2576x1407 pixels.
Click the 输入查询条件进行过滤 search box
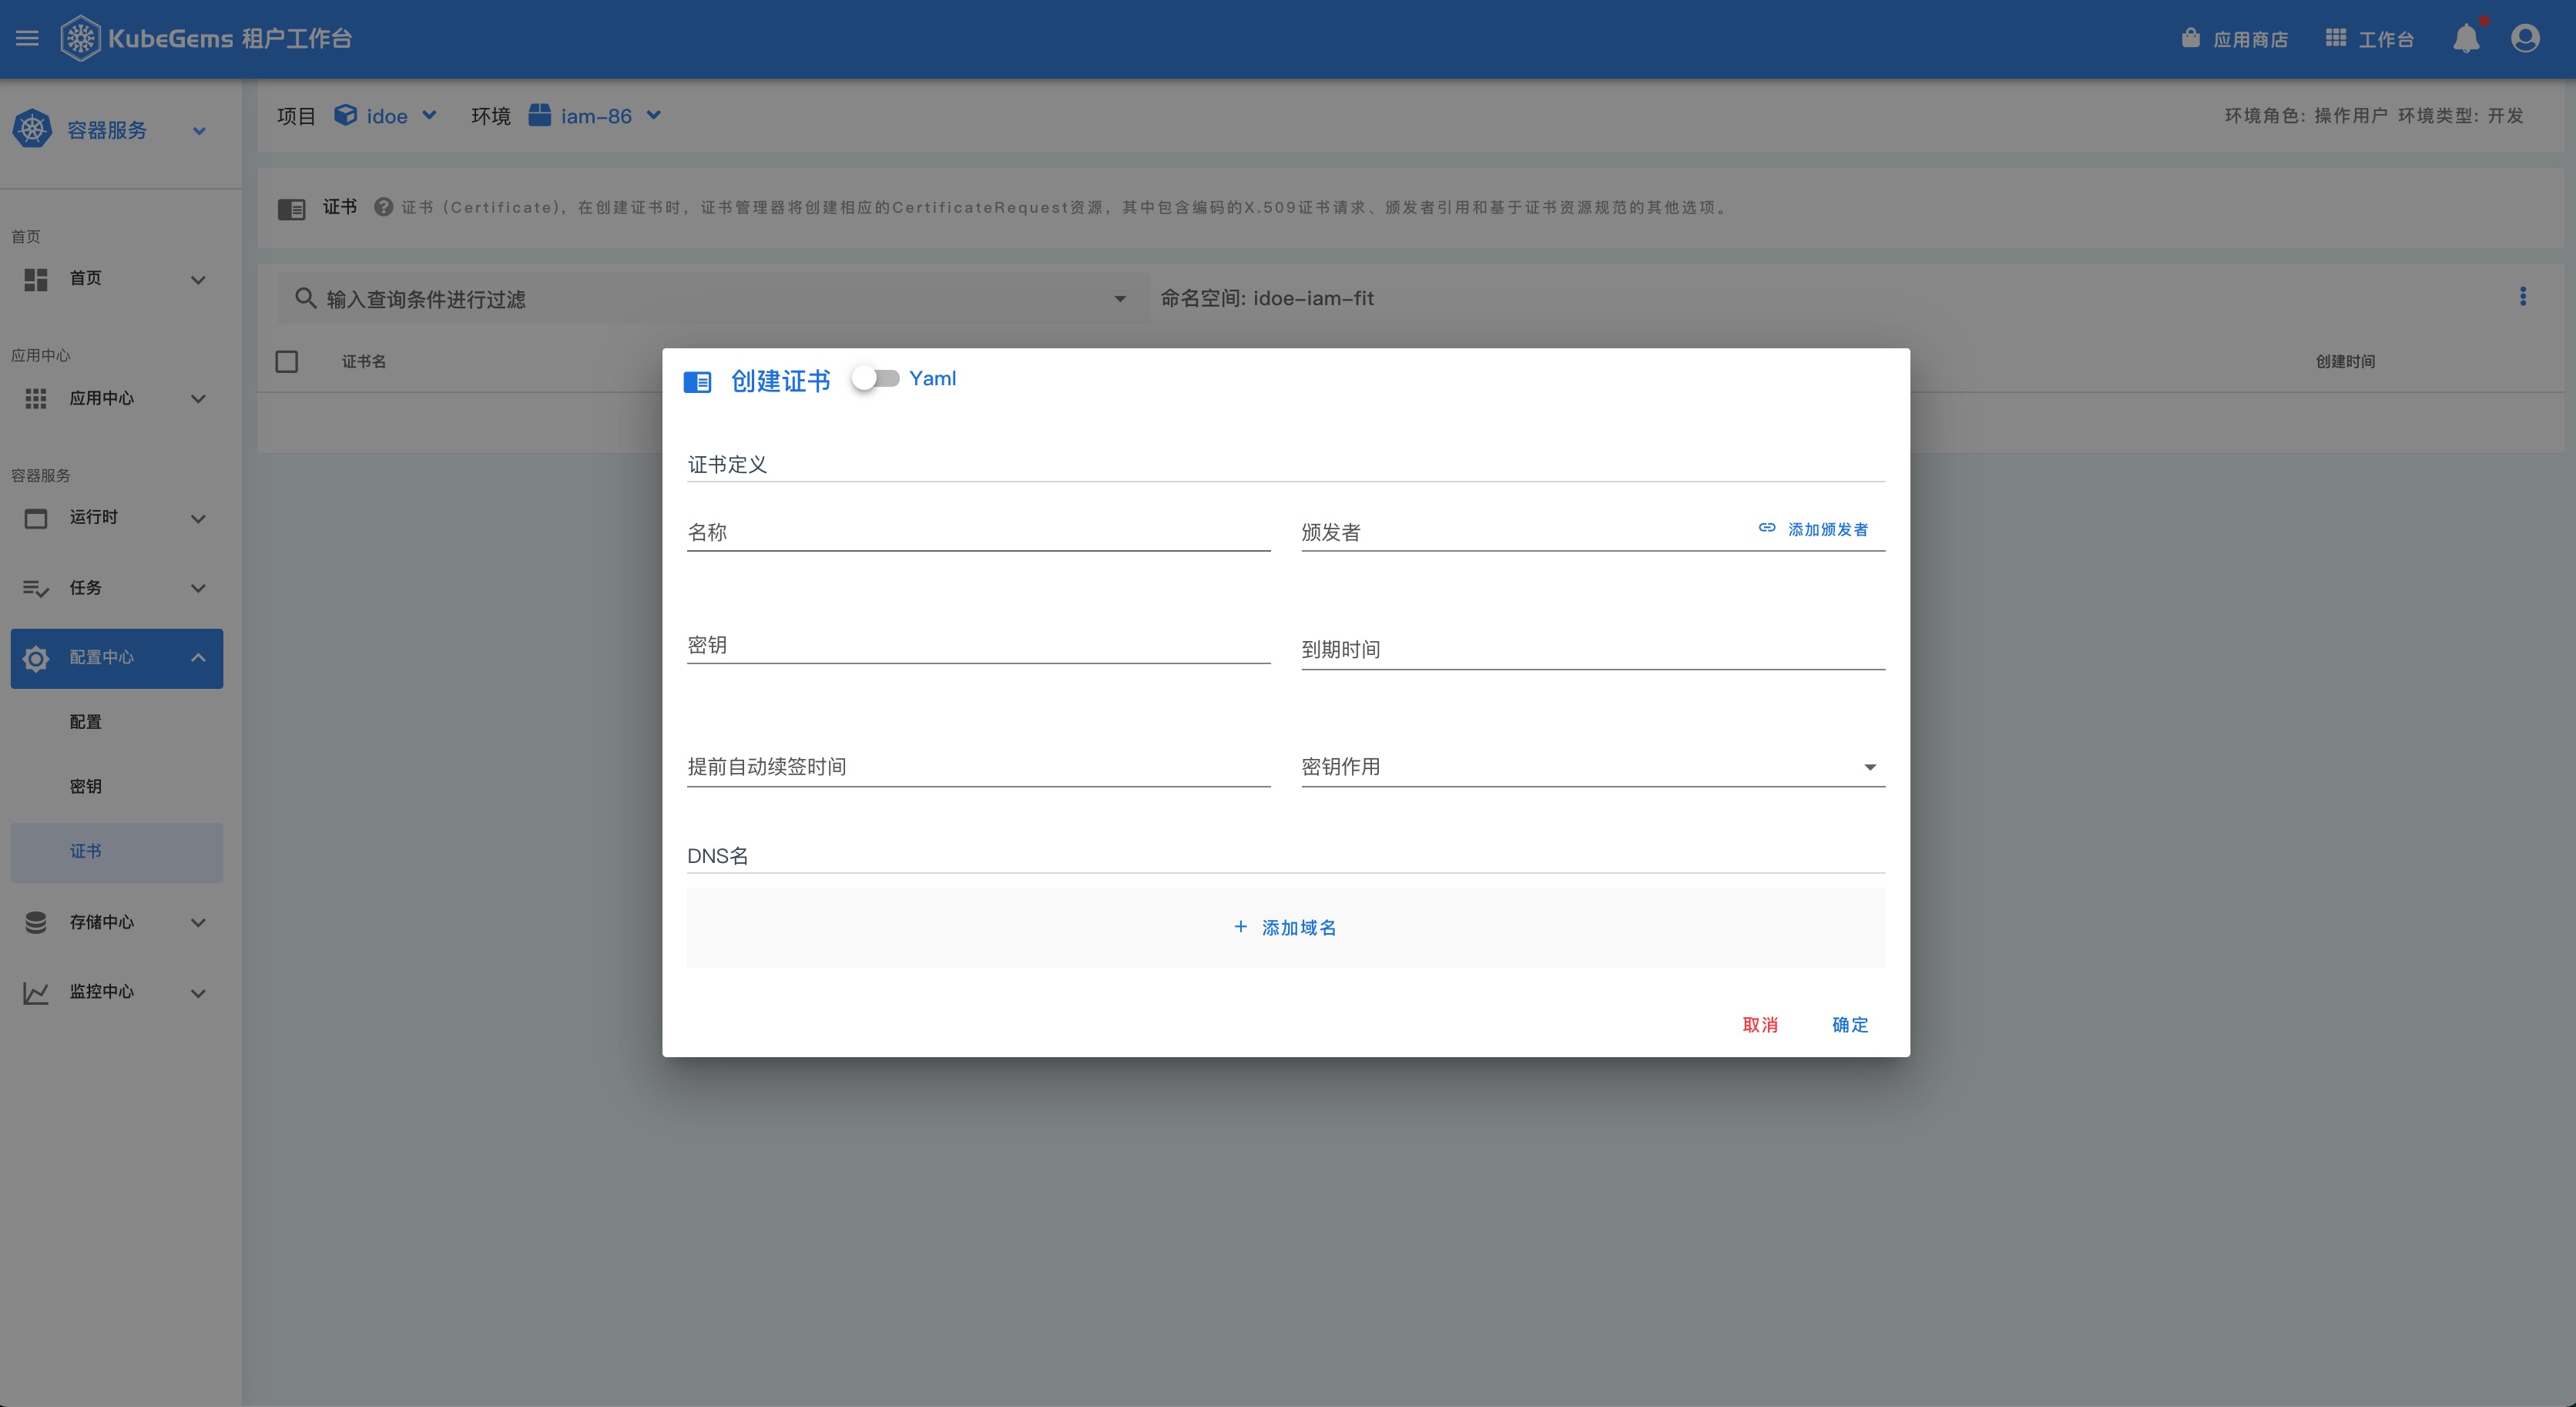pyautogui.click(x=713, y=299)
